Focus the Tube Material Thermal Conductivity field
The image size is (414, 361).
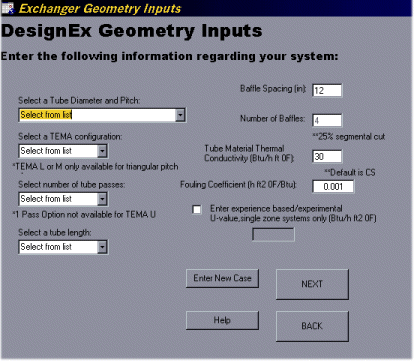click(327, 156)
